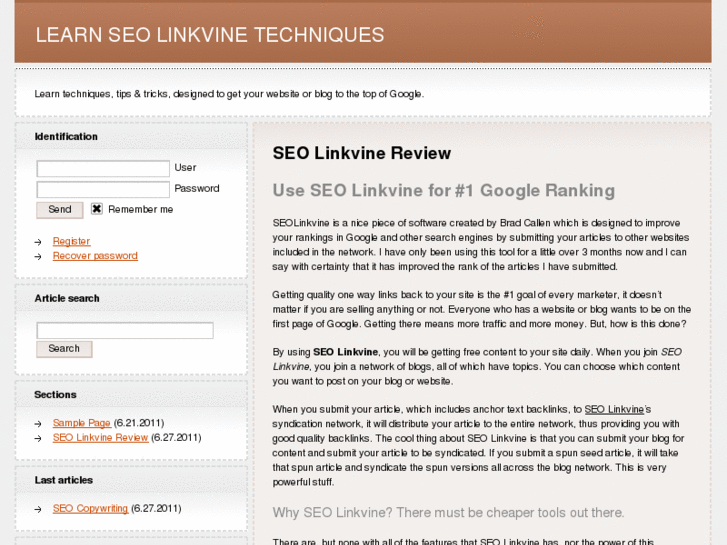Screen dimensions: 727x545
Task: Click the Identification panel heading
Action: (66, 136)
